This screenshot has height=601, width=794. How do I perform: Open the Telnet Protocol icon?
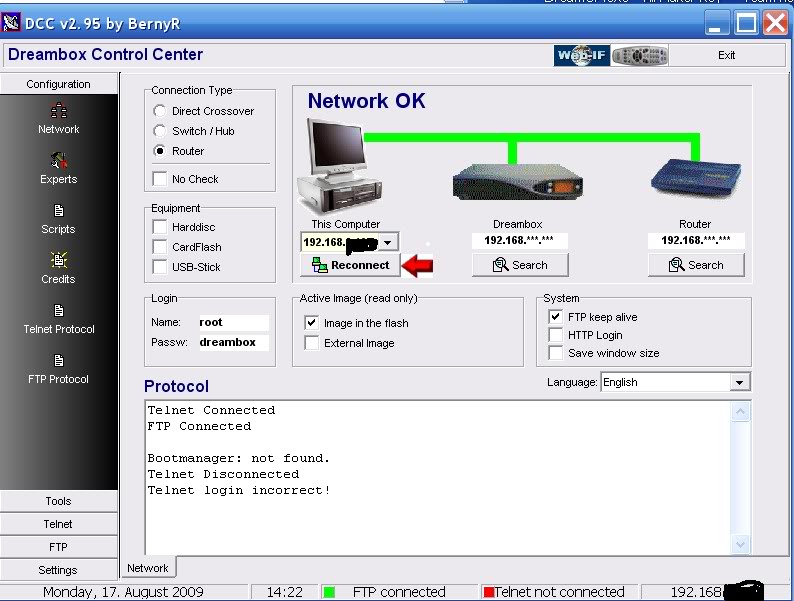(x=59, y=310)
